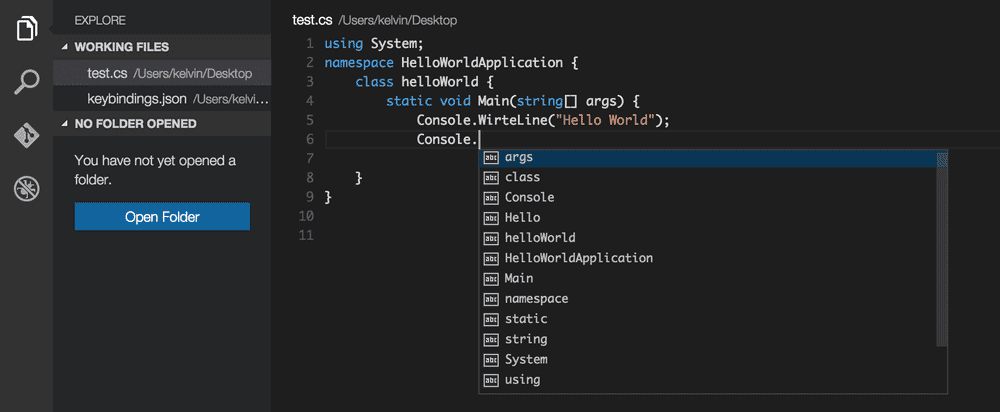Click 'Console.' on line 6

[447, 140]
